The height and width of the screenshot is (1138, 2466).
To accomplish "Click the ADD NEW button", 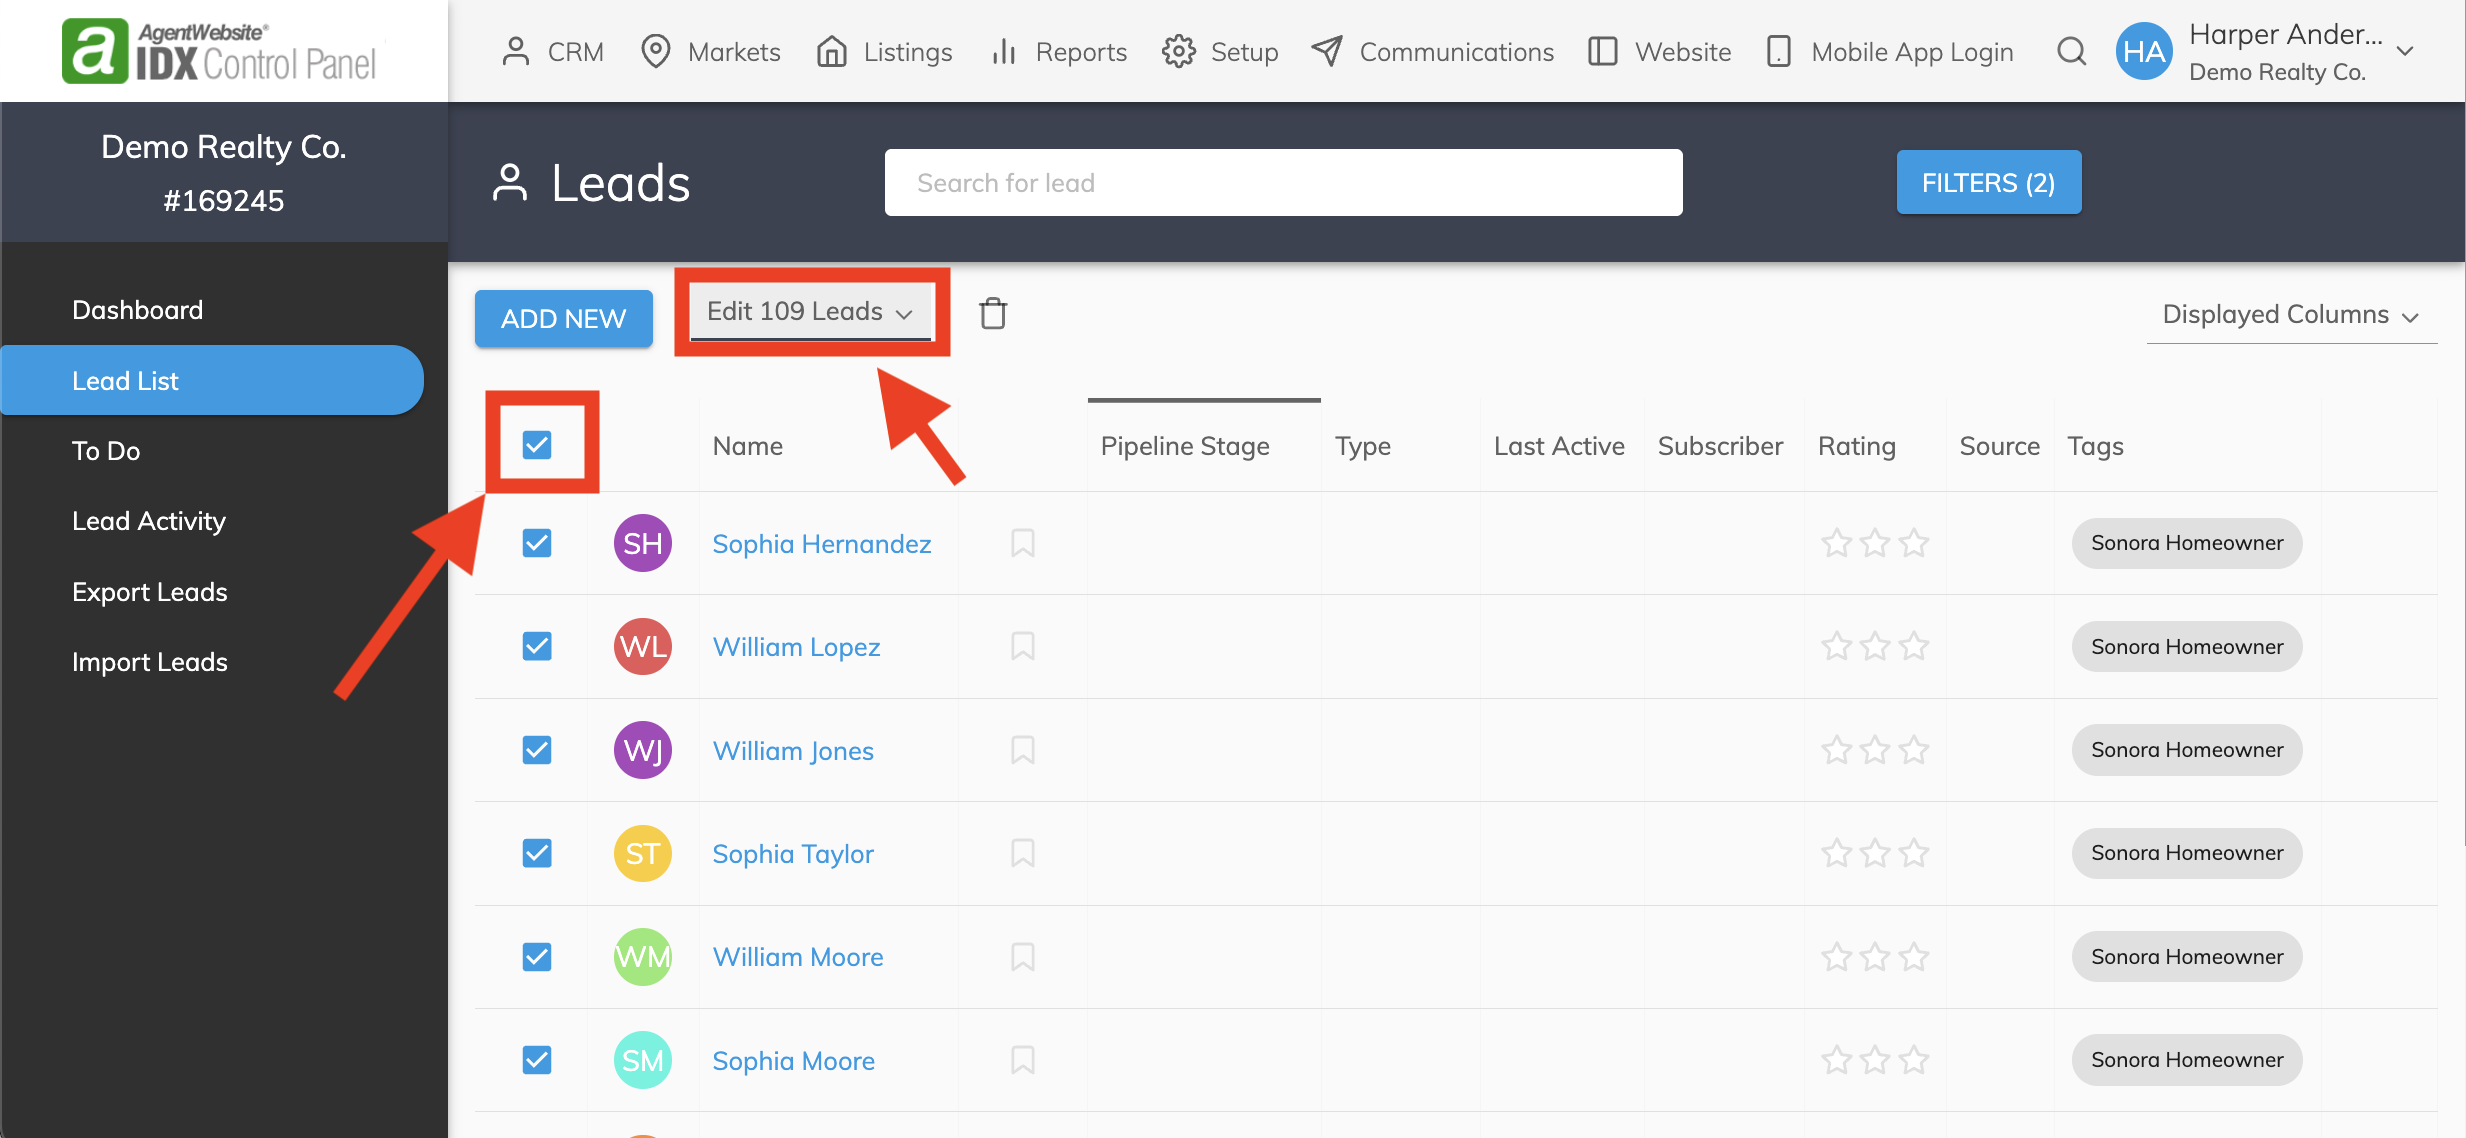I will click(x=564, y=318).
